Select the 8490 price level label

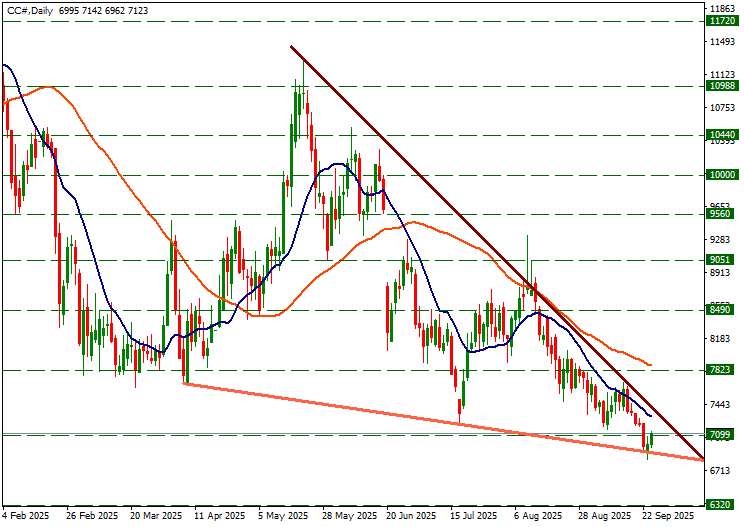[x=721, y=310]
